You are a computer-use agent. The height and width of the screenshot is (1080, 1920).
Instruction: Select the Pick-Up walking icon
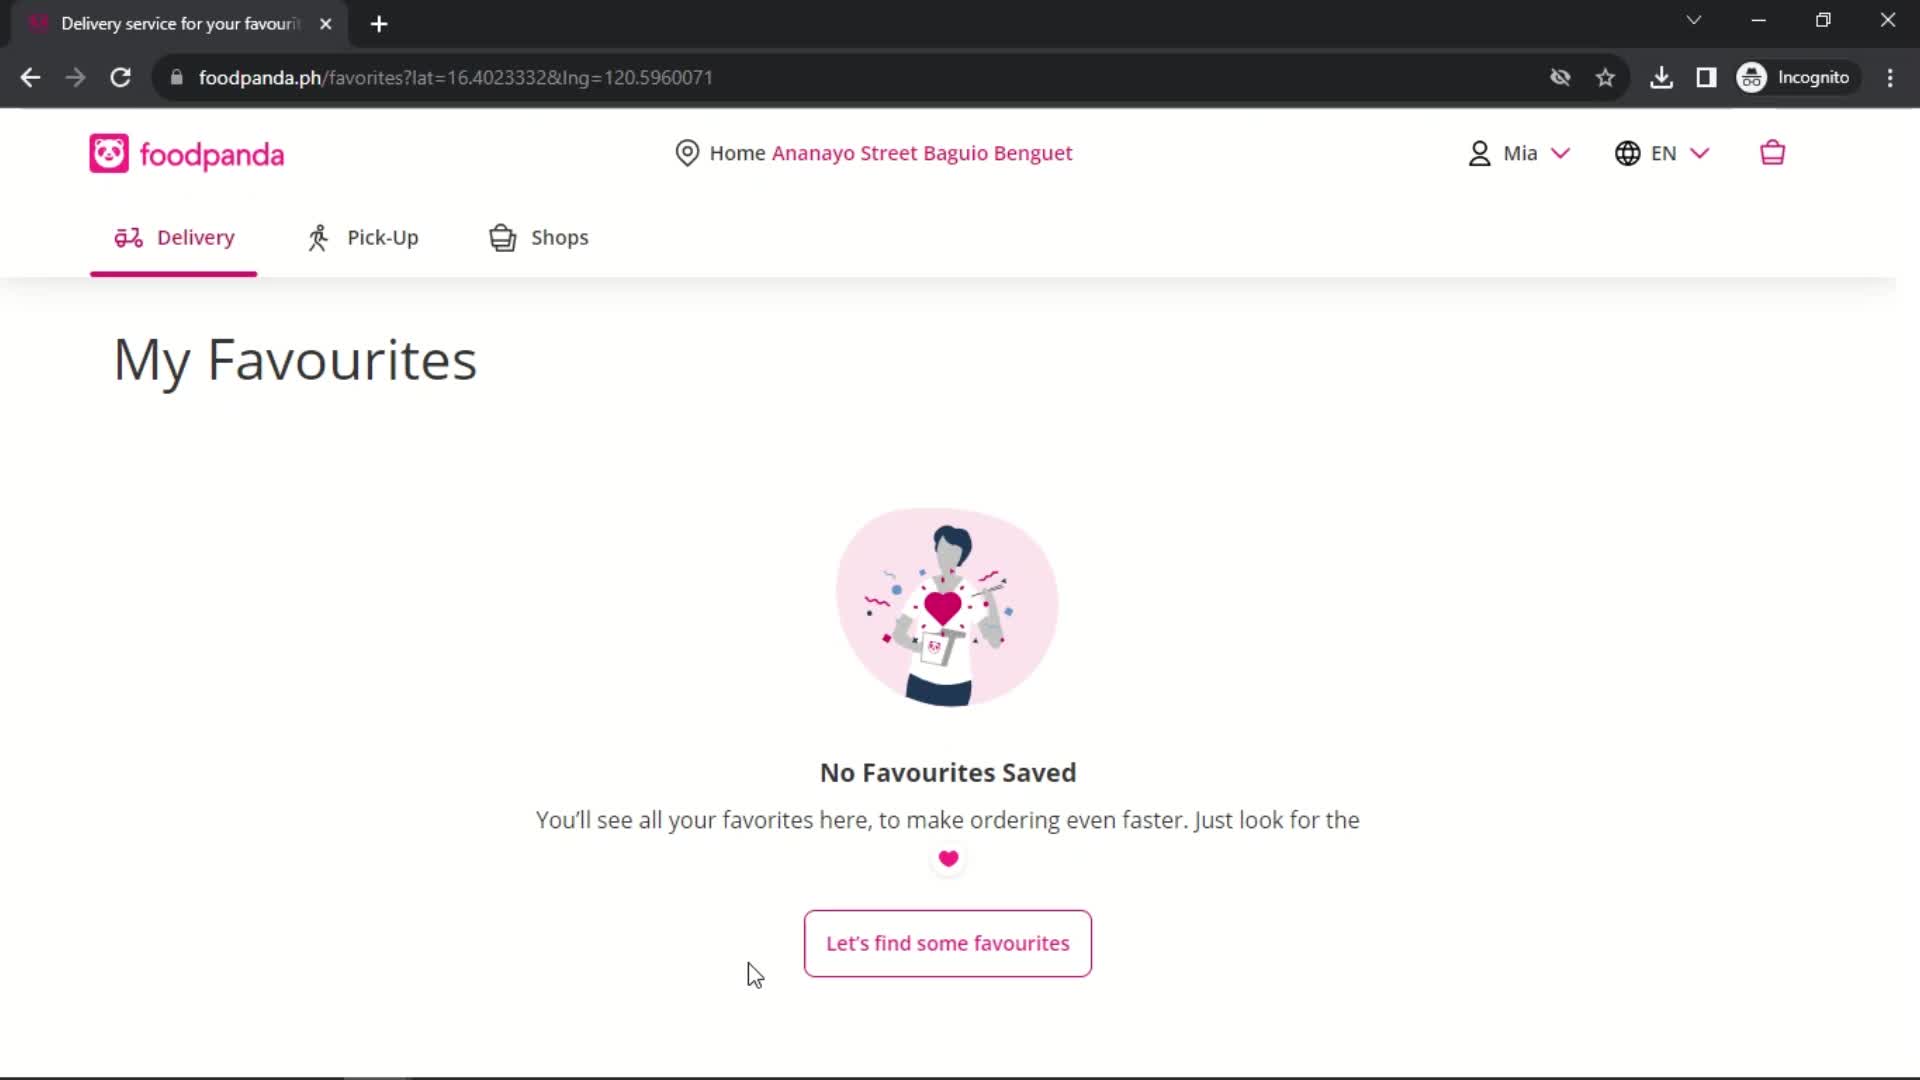coord(316,237)
